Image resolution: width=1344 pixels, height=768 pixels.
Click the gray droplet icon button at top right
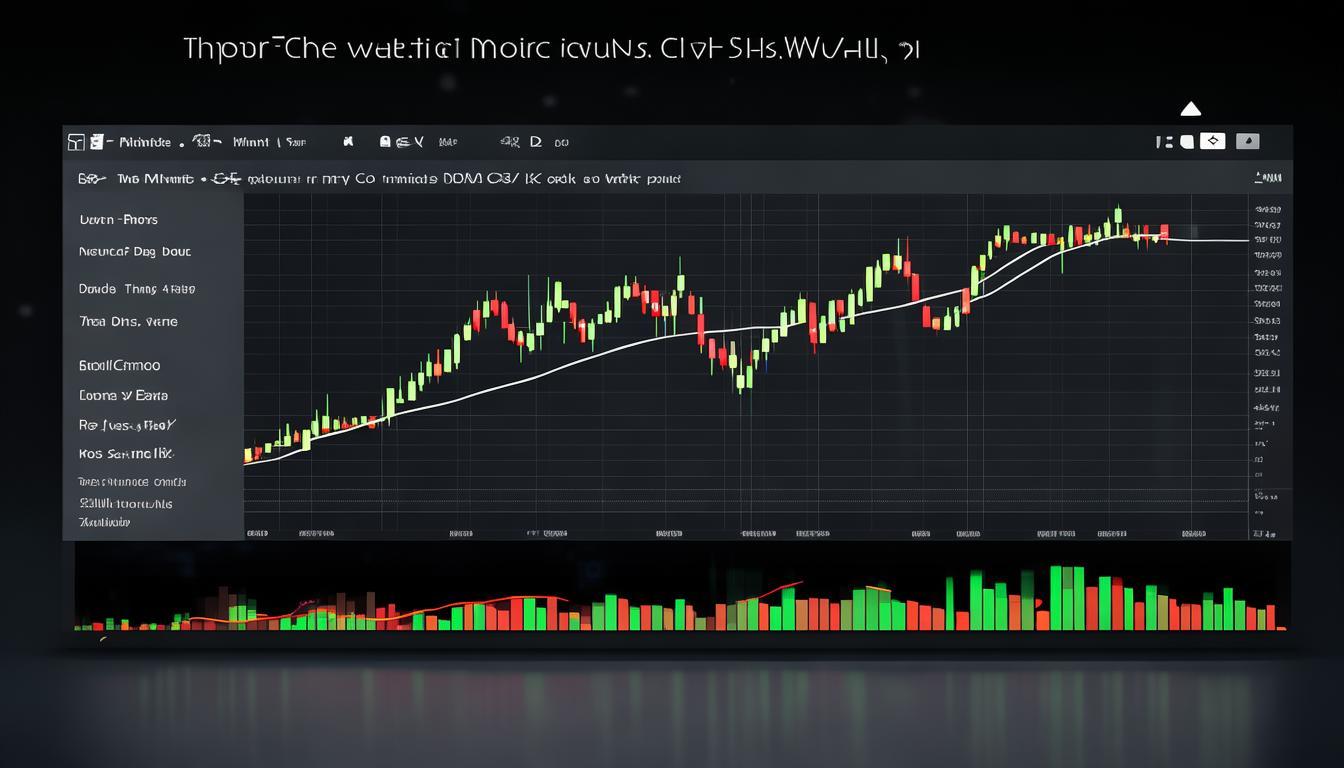1247,141
